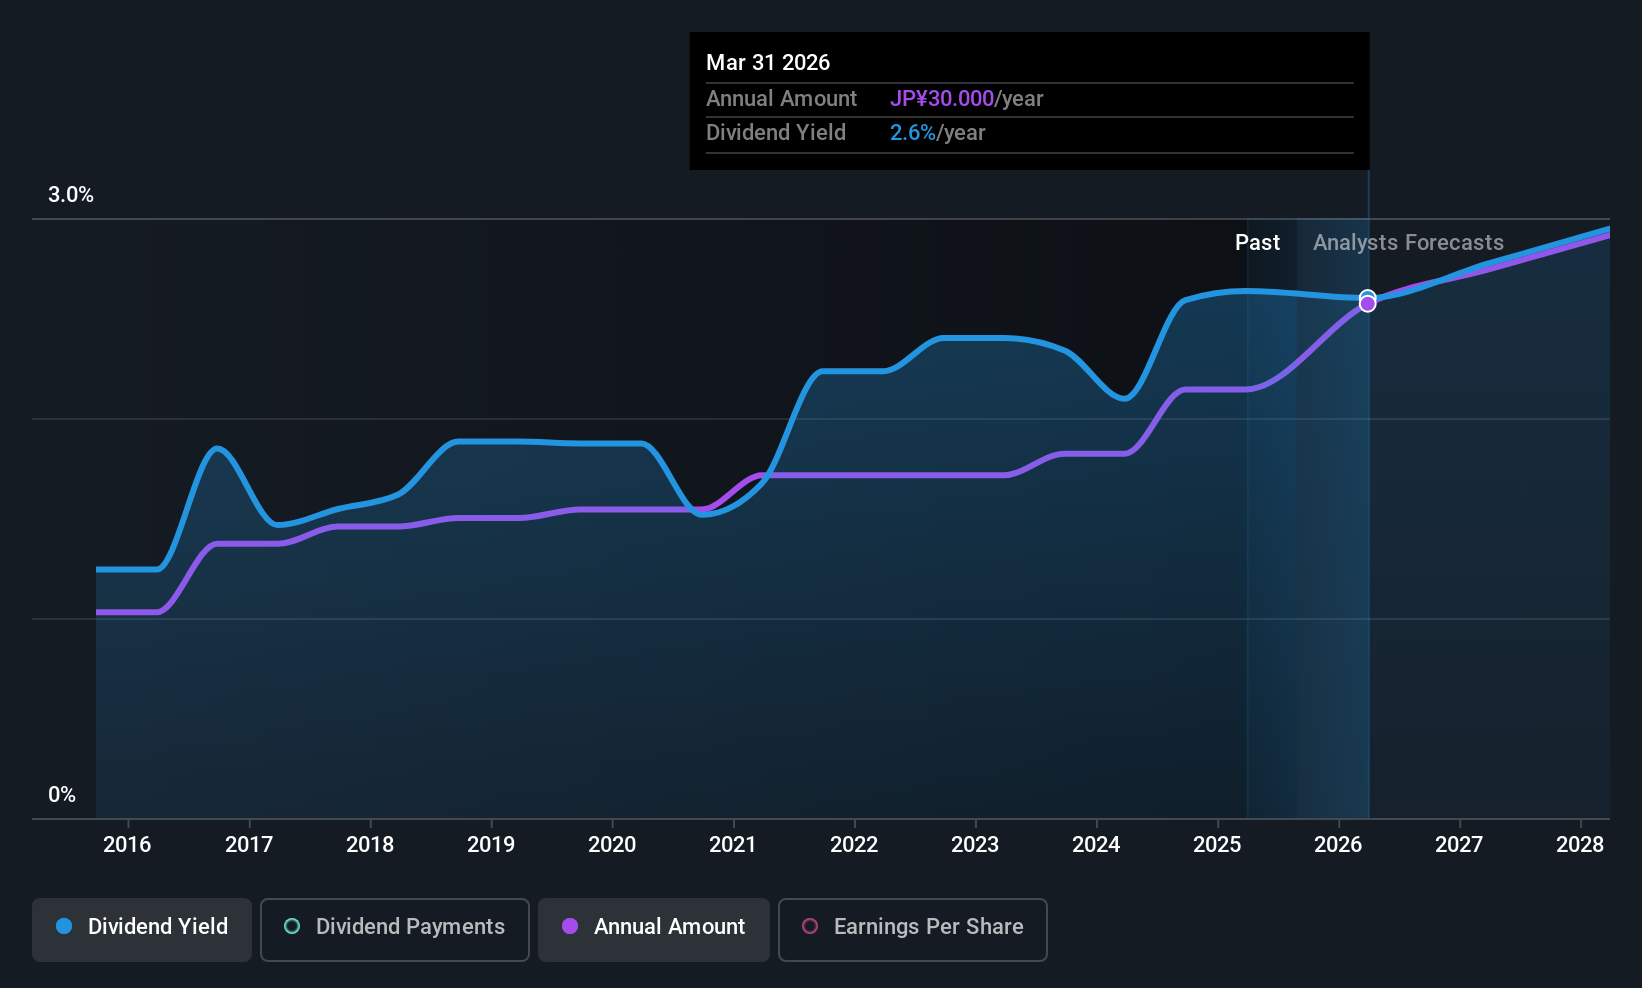Toggle the Dividend Yield series
This screenshot has height=988, width=1642.
click(x=142, y=929)
